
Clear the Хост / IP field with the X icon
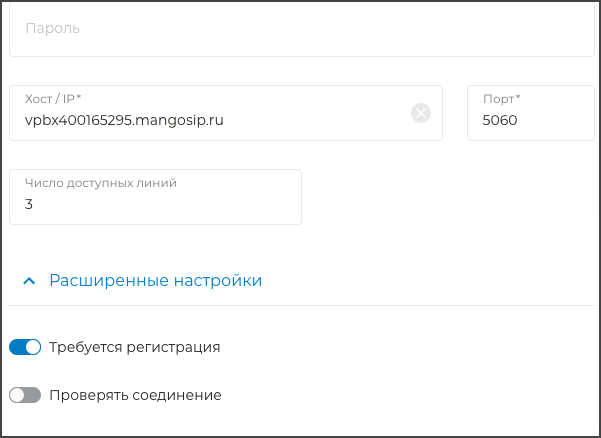click(x=421, y=113)
